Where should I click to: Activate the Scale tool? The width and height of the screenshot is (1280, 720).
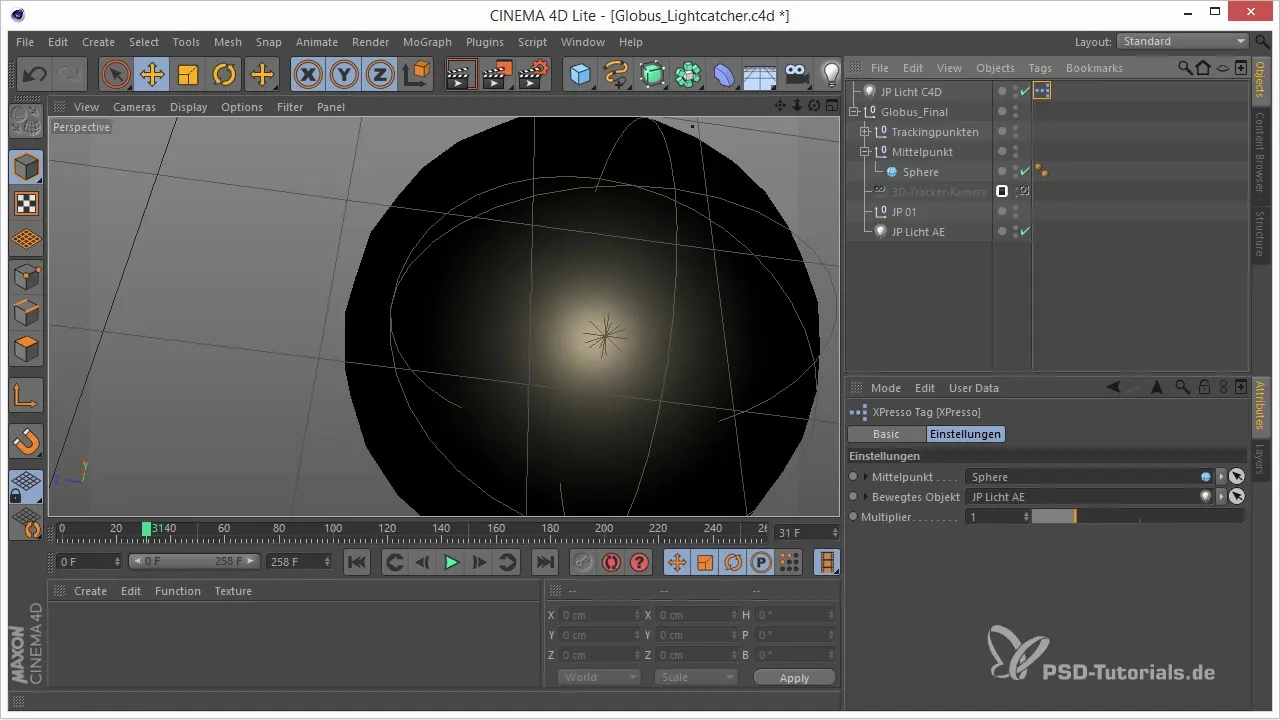coord(188,74)
